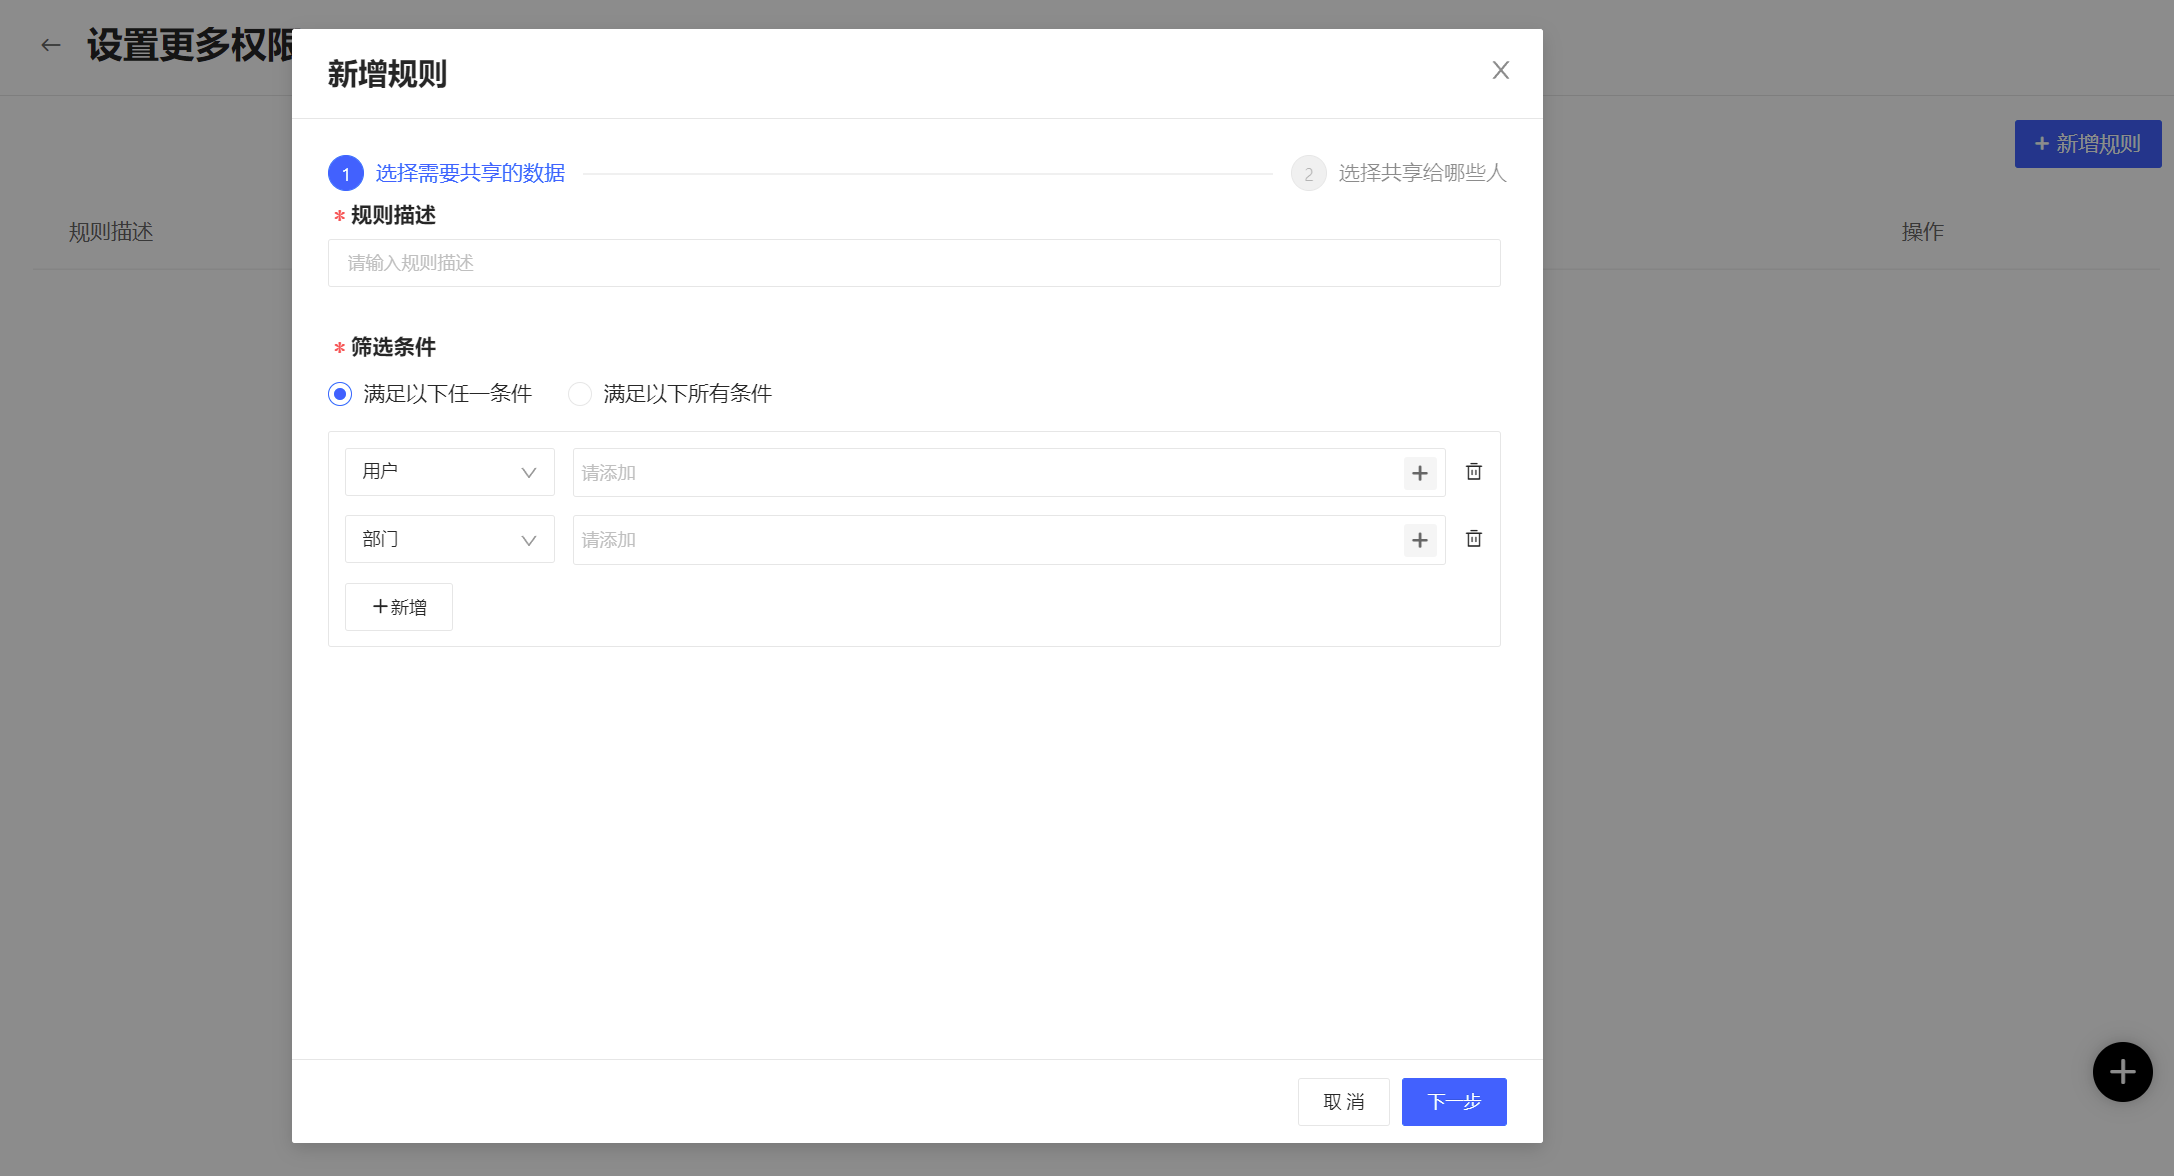This screenshot has width=2174, height=1176.
Task: Click plus icon in 部门 condition row
Action: click(1419, 540)
